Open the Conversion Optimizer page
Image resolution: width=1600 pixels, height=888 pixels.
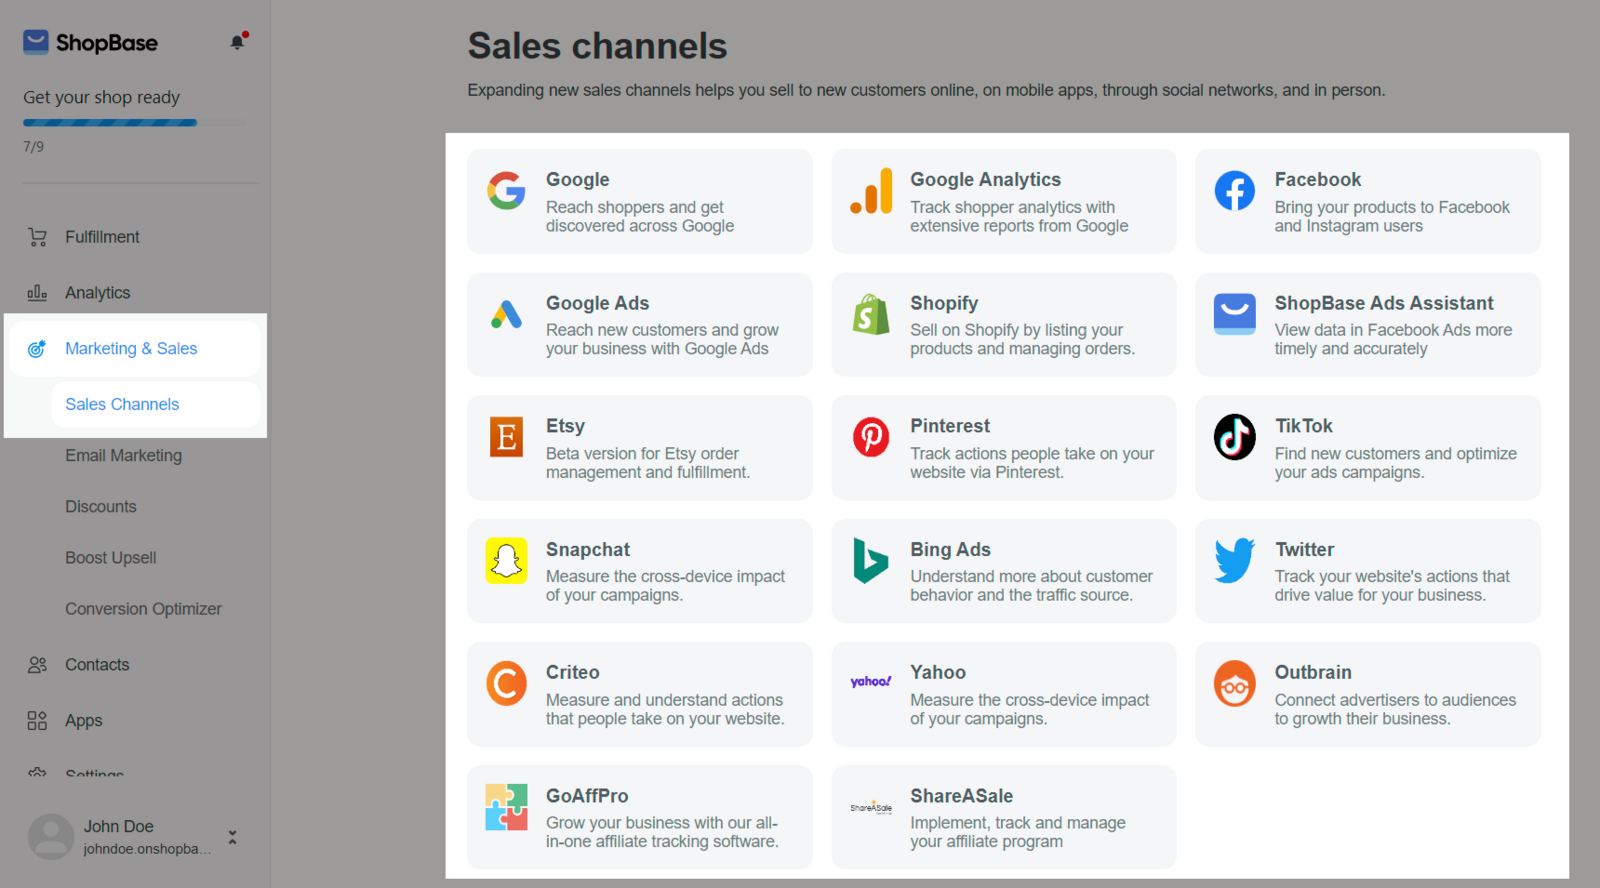[x=143, y=609]
